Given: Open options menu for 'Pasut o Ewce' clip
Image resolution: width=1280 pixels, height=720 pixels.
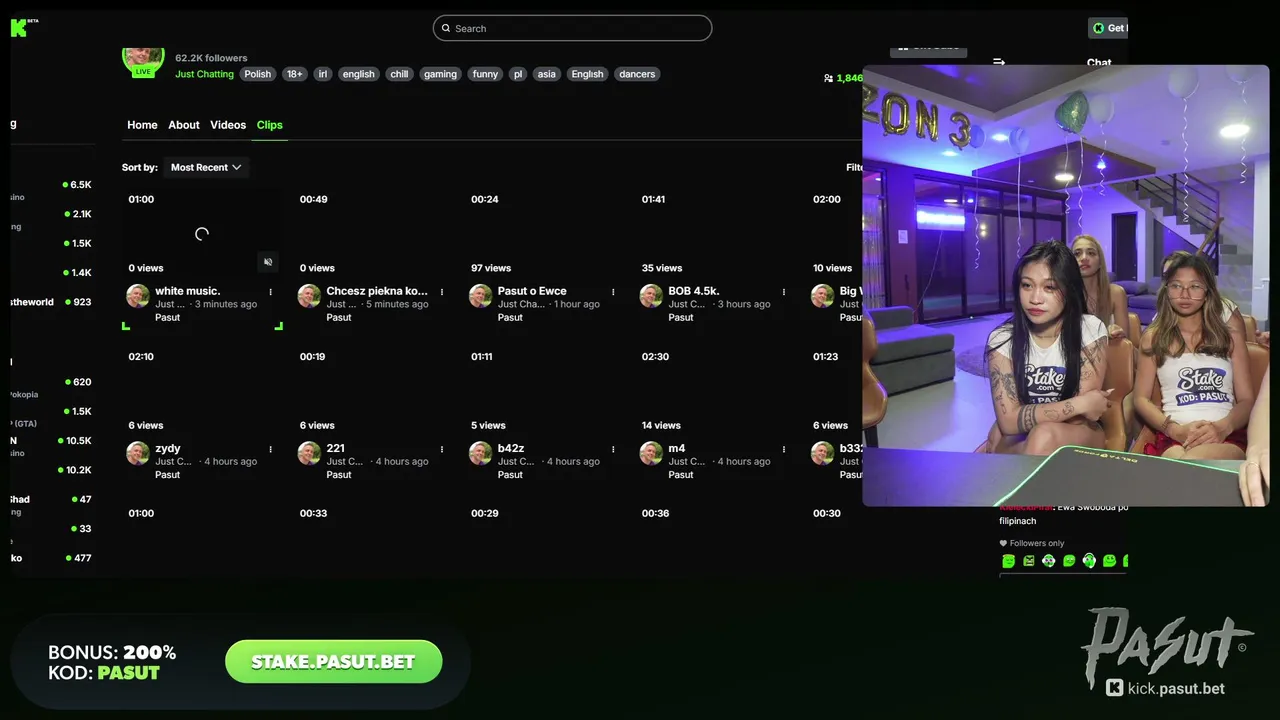Looking at the screenshot, I should click(613, 292).
